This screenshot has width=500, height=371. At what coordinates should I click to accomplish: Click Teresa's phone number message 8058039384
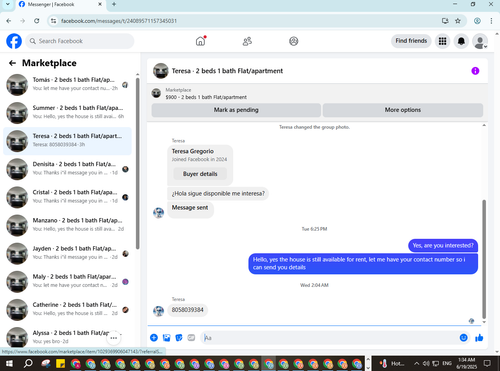coord(187,310)
